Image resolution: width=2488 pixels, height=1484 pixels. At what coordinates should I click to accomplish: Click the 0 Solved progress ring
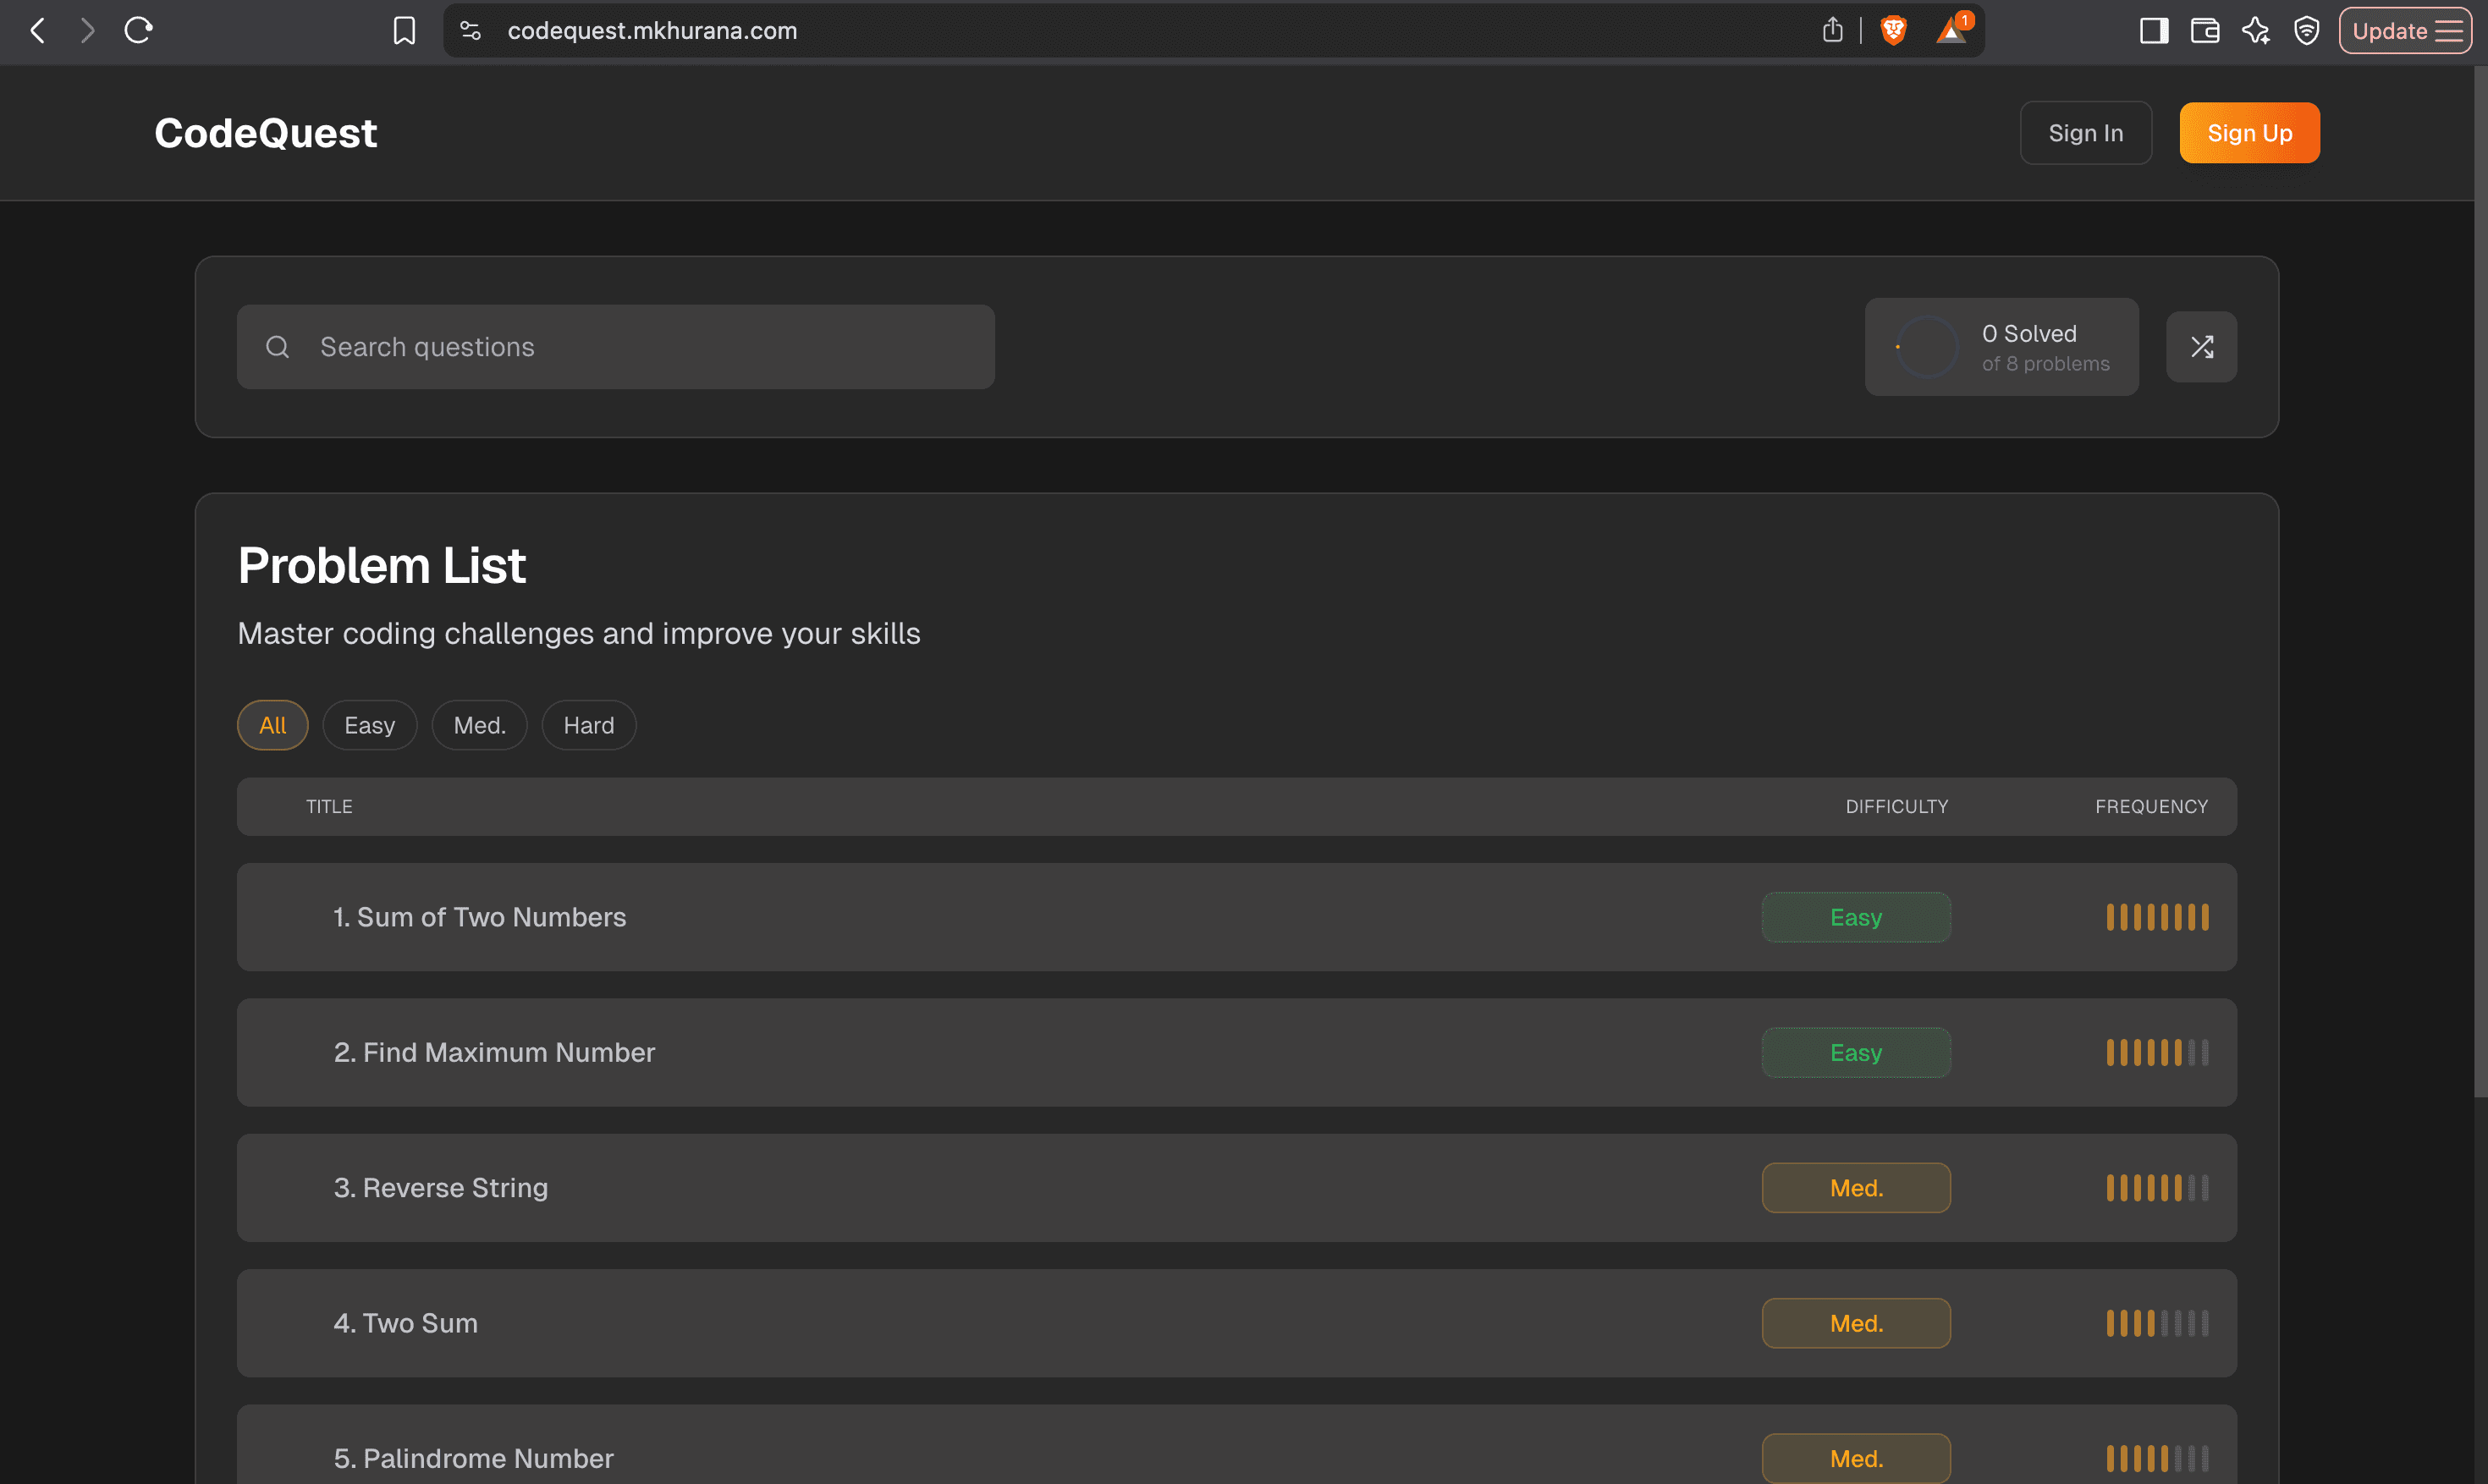click(x=1927, y=347)
